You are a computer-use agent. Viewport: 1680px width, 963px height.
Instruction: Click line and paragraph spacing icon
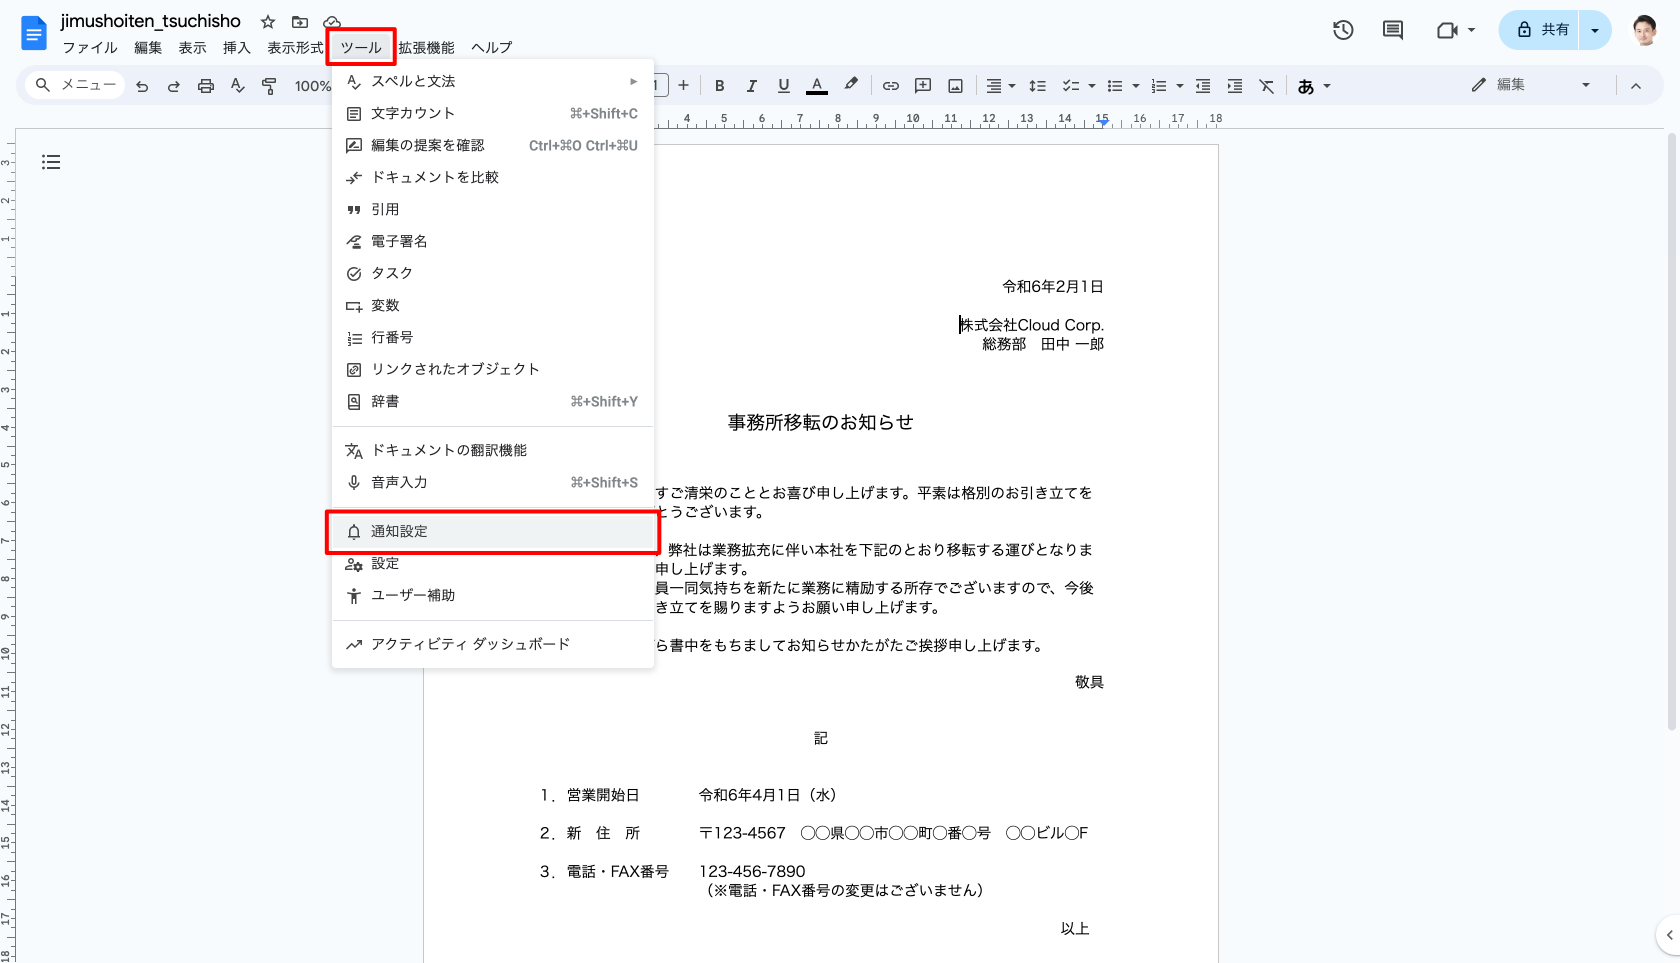tap(1038, 86)
